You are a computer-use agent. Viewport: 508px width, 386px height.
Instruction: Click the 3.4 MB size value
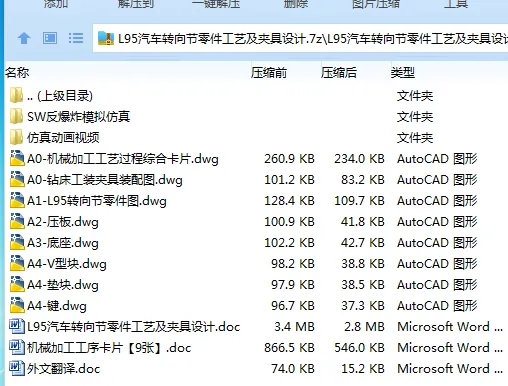point(294,327)
